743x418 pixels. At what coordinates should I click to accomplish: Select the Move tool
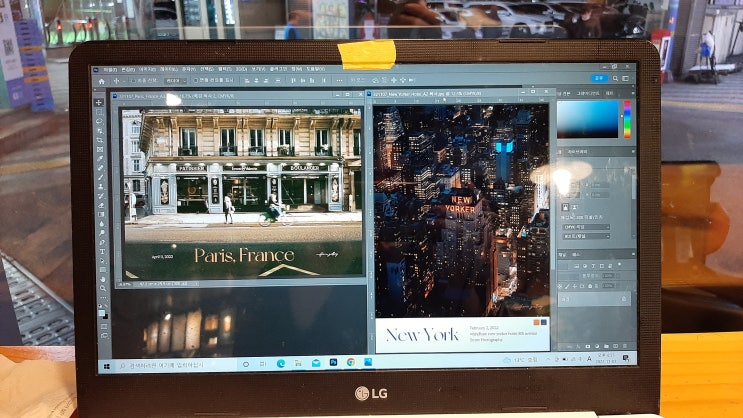[99, 102]
